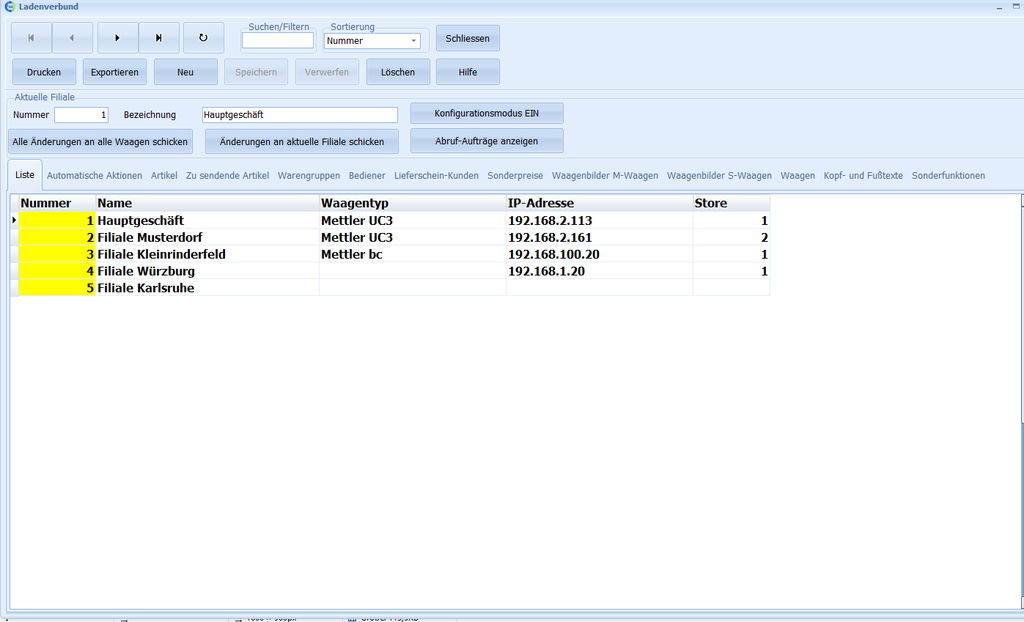
Task: Click the Suchen/Filtern input field
Action: pos(277,41)
